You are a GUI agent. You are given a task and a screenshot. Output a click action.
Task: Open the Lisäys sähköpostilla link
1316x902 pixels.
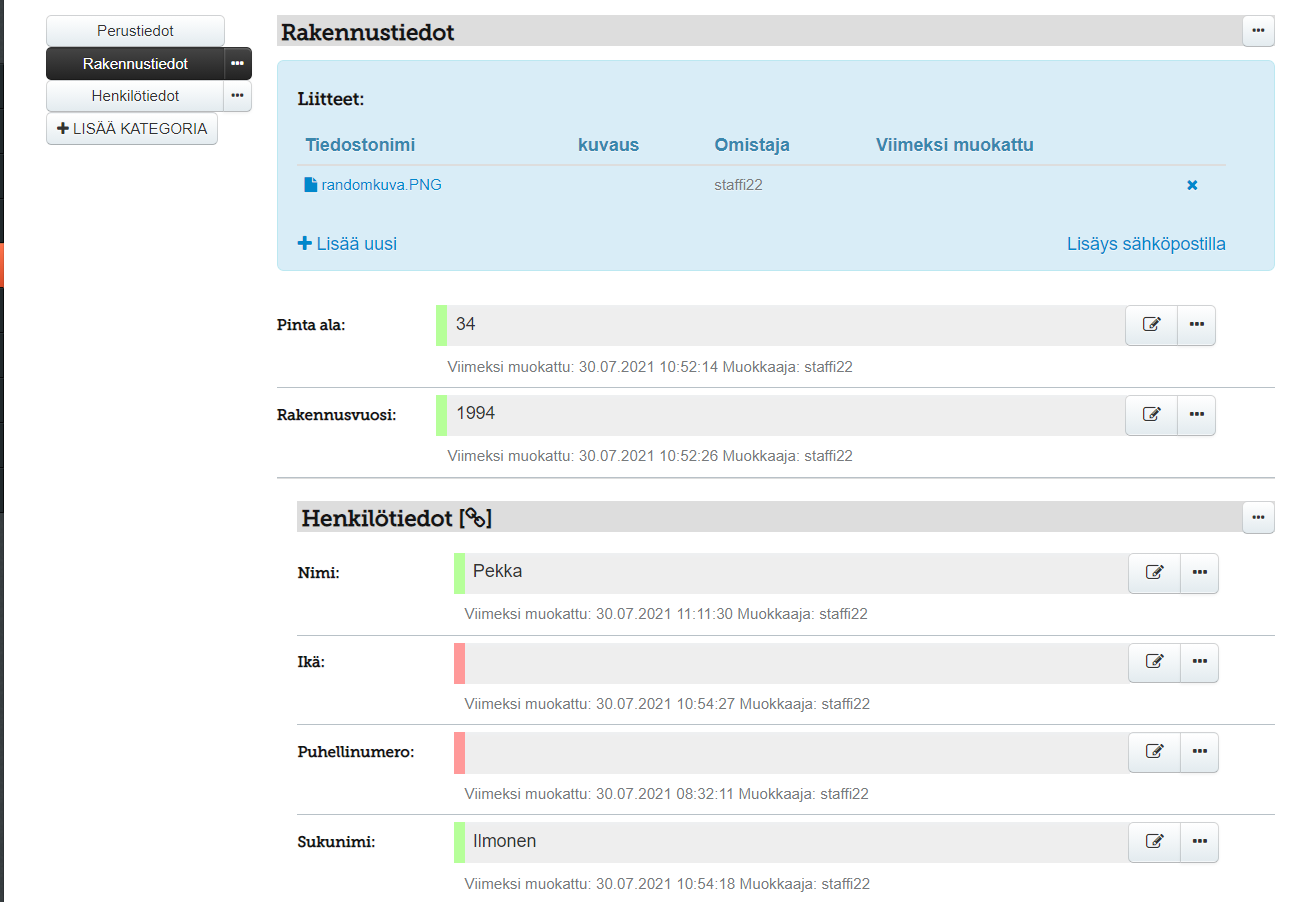point(1146,244)
